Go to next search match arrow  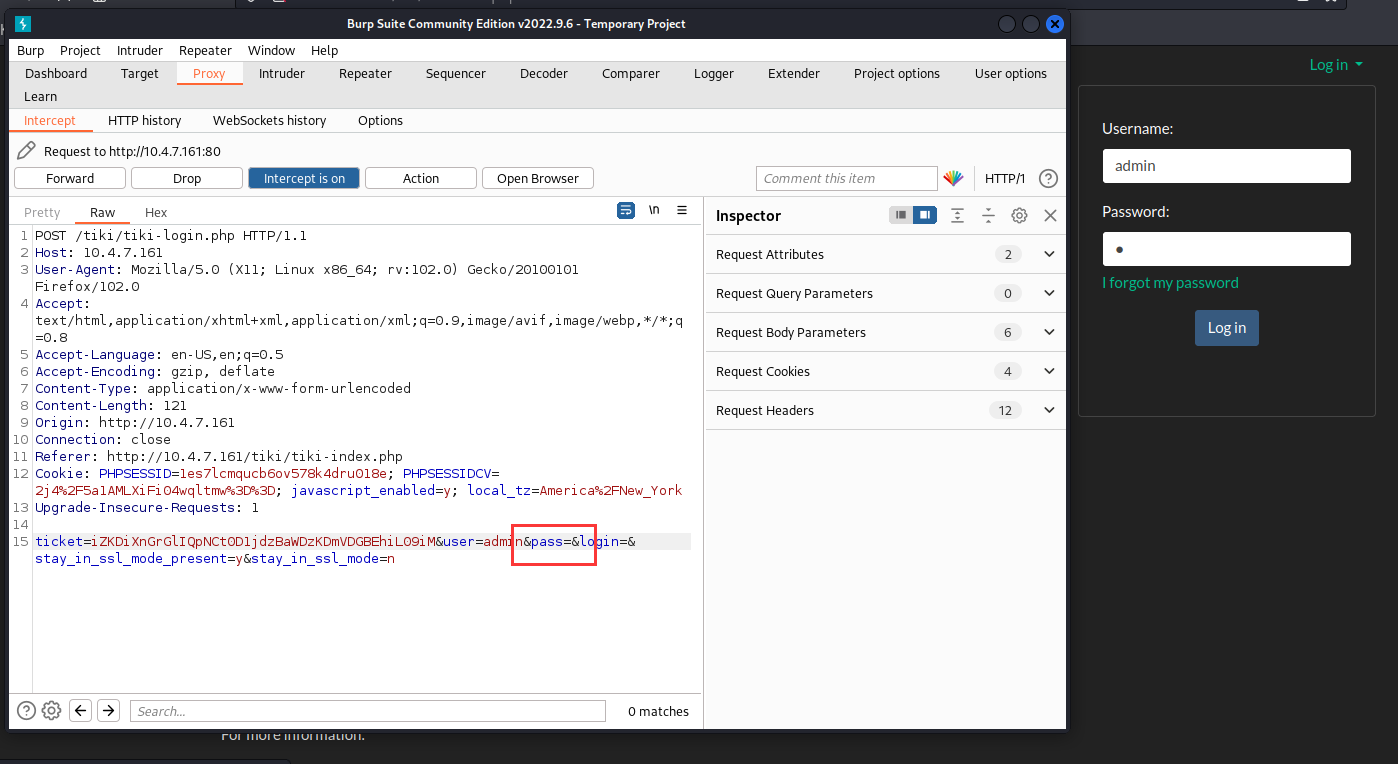pos(109,711)
